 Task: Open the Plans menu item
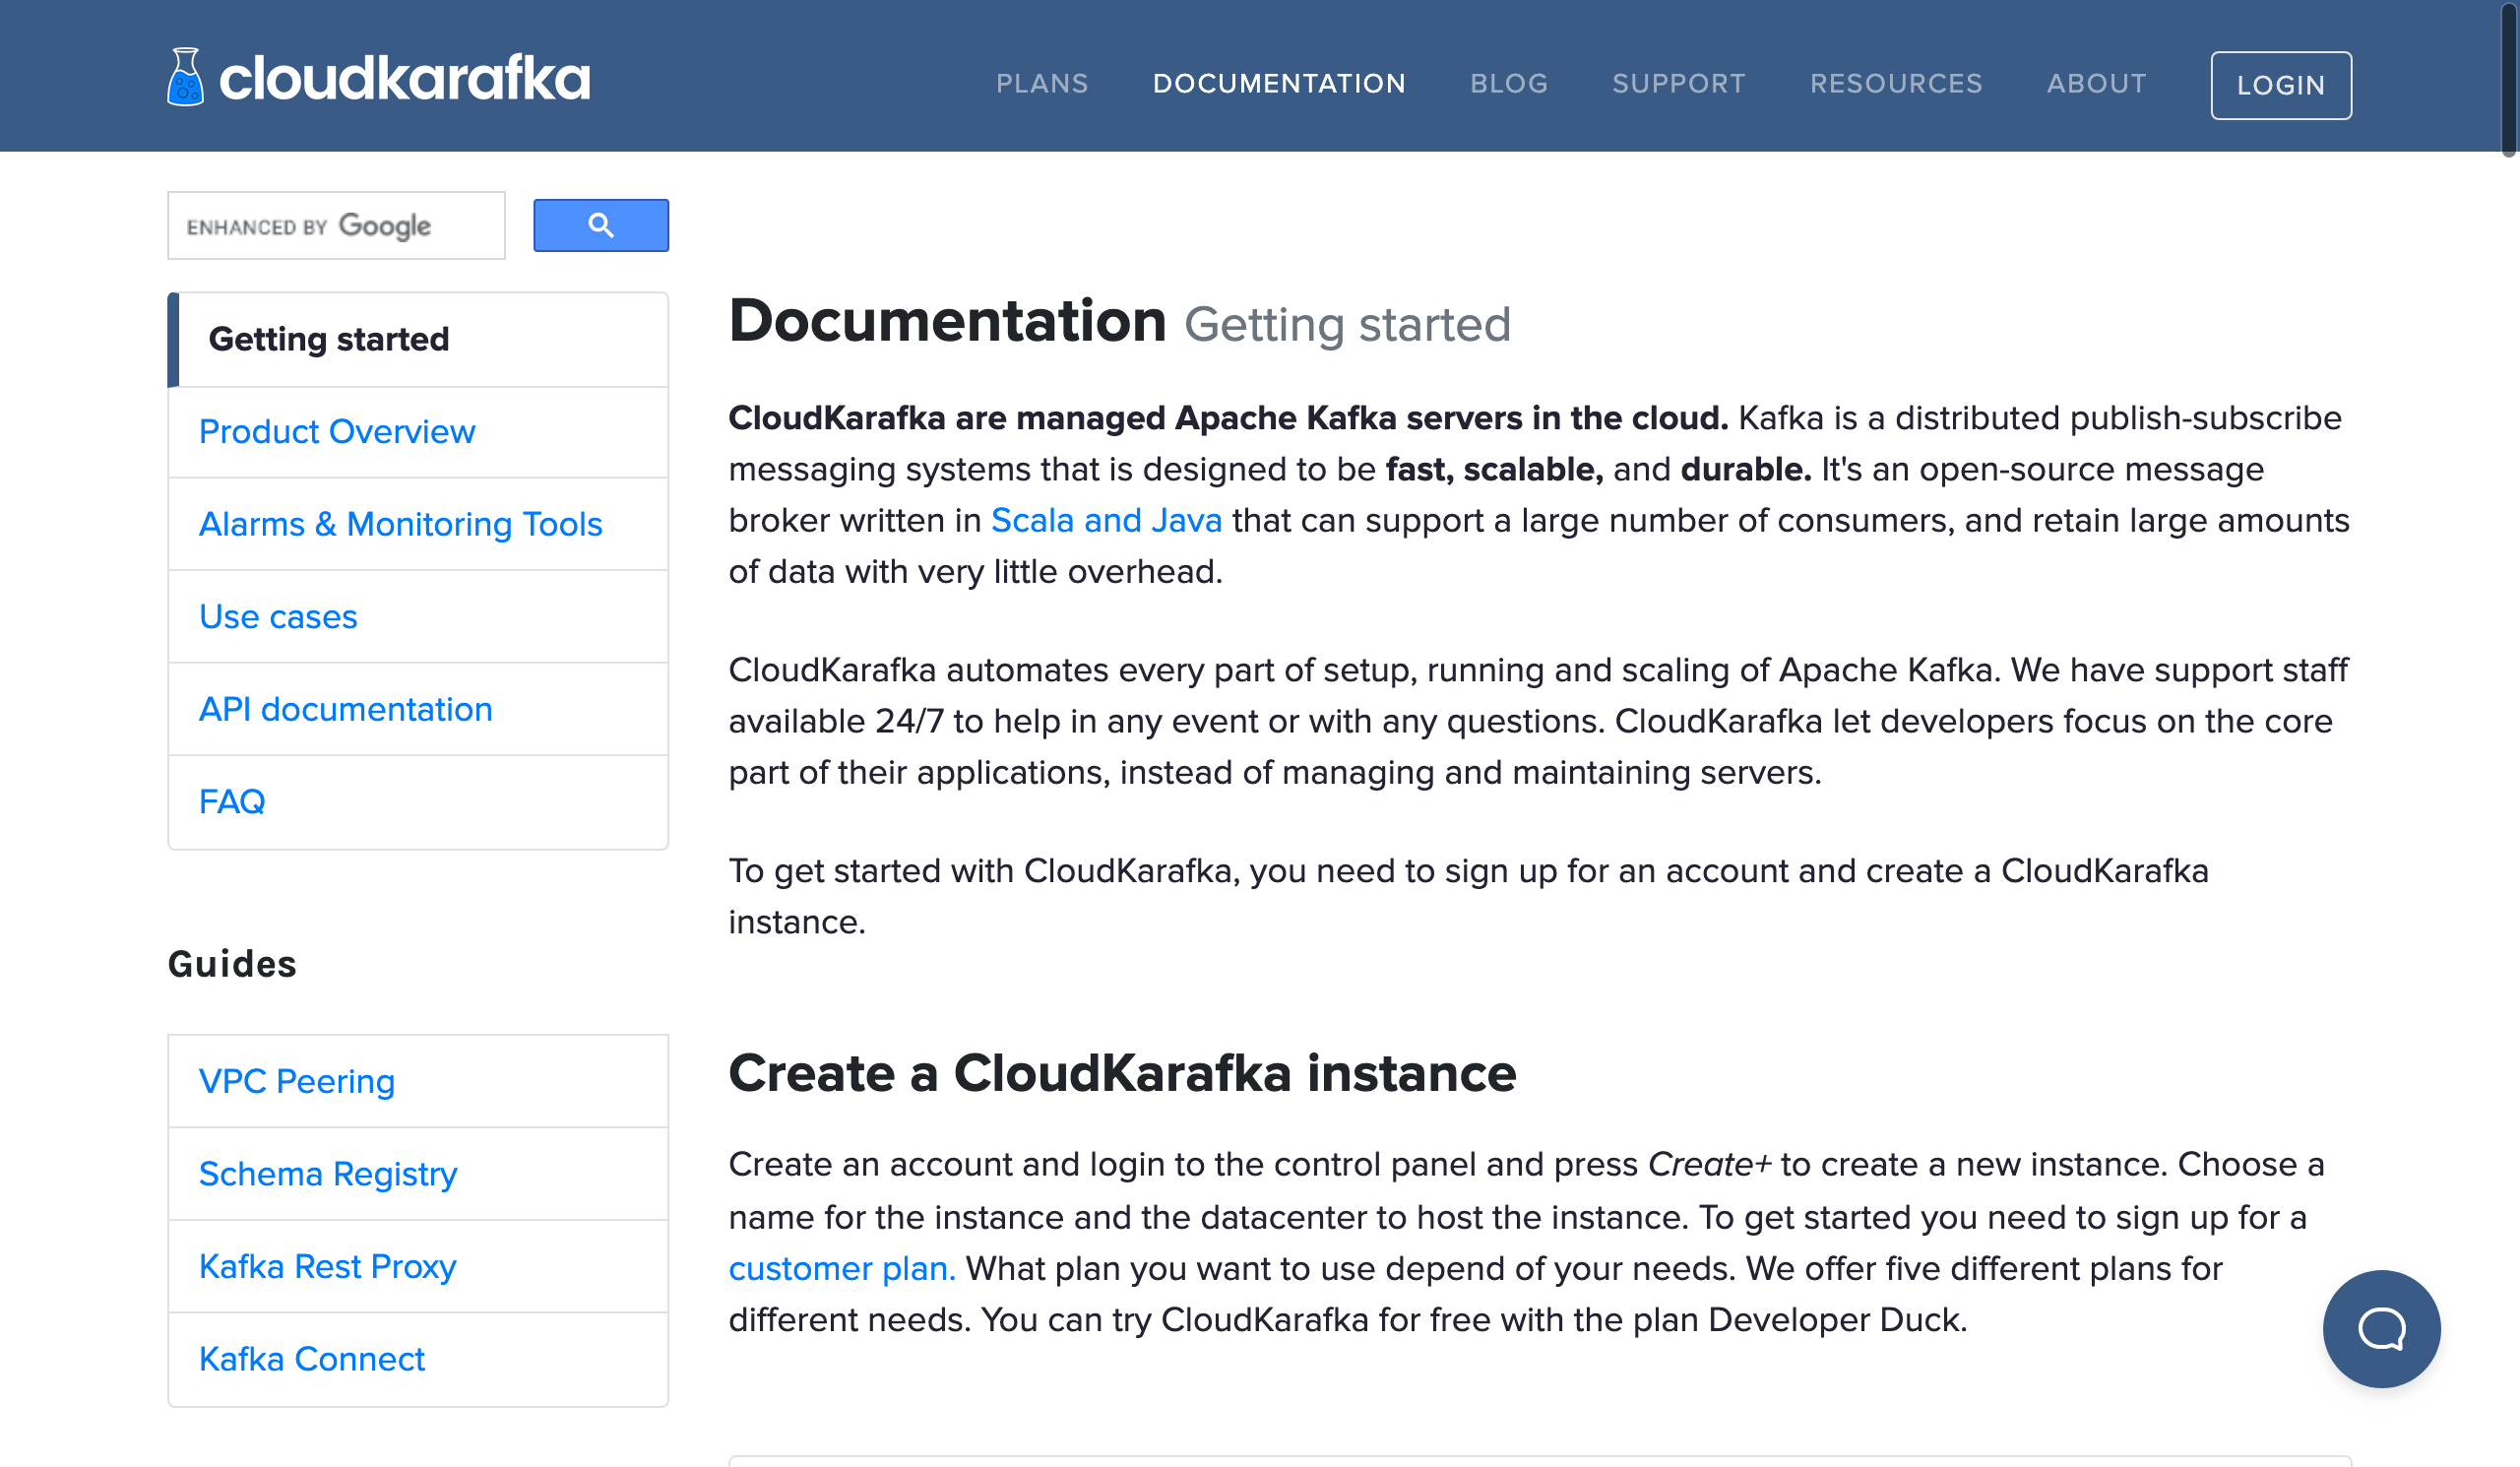1042,84
